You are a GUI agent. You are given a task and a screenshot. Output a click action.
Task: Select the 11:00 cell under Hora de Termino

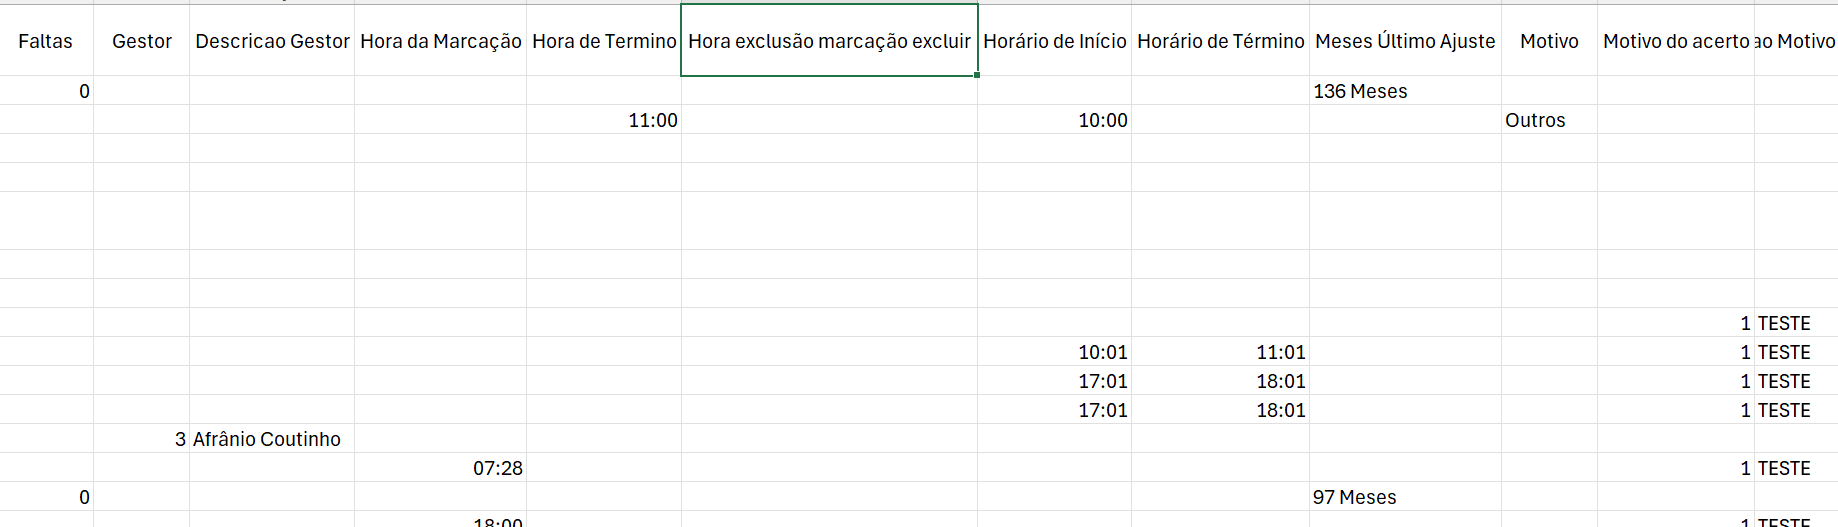click(604, 120)
